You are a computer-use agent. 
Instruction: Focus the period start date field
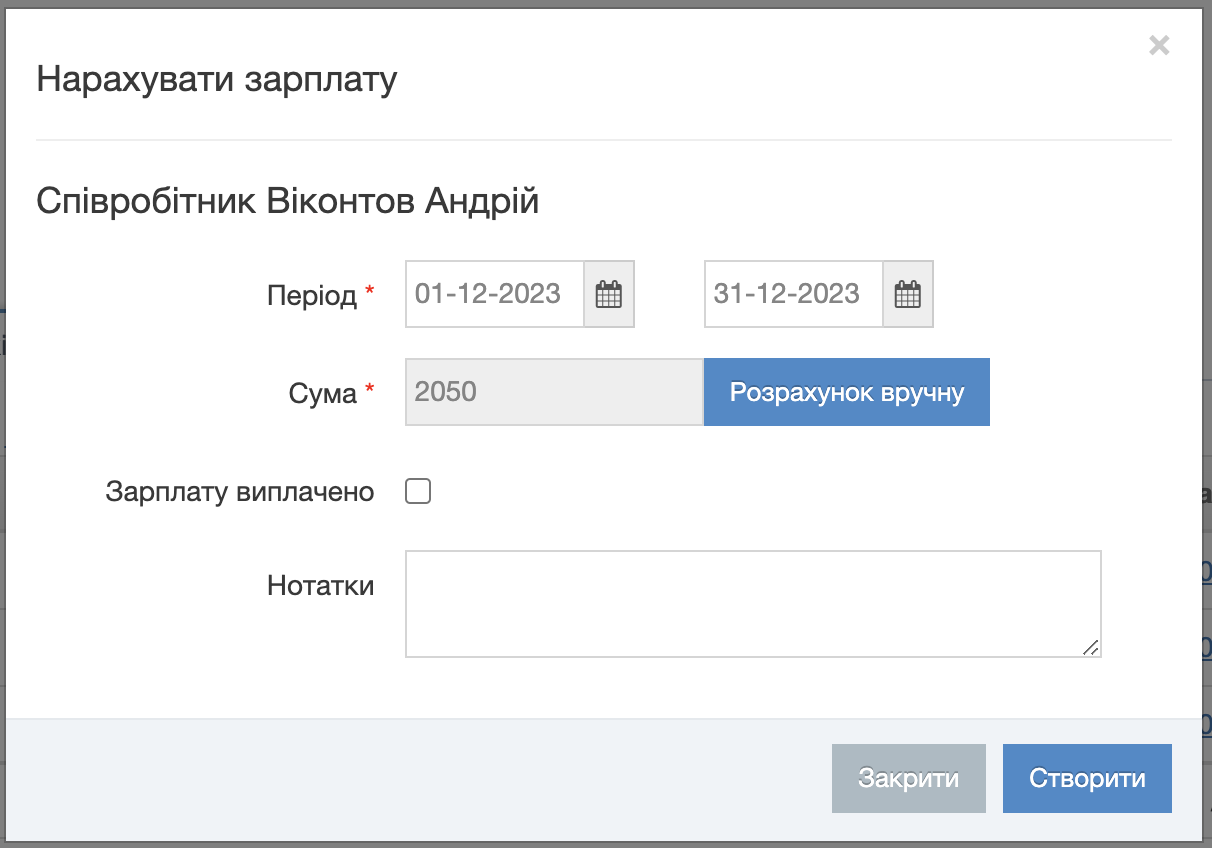tap(495, 294)
